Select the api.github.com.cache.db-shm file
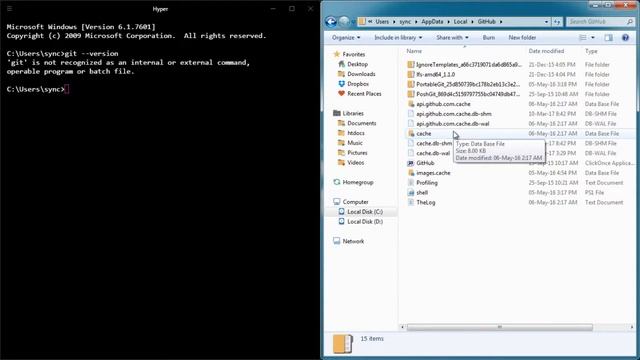 (449, 114)
